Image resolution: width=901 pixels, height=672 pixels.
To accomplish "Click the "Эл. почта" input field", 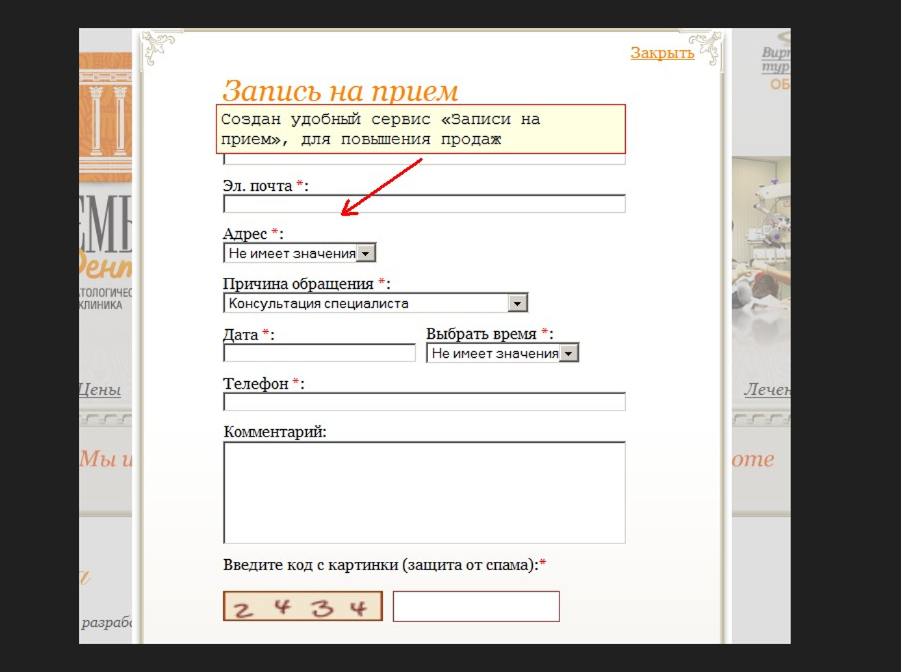I will [x=423, y=203].
